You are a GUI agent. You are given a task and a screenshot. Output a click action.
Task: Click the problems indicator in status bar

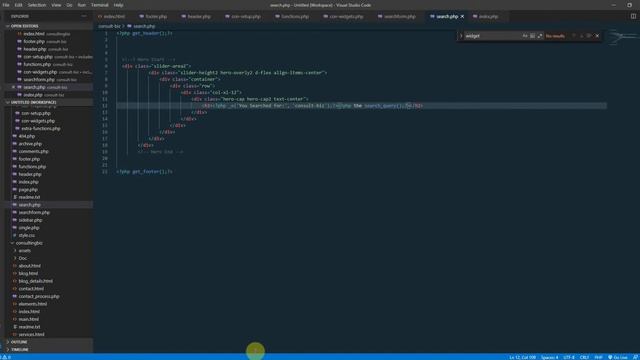click(x=7, y=357)
